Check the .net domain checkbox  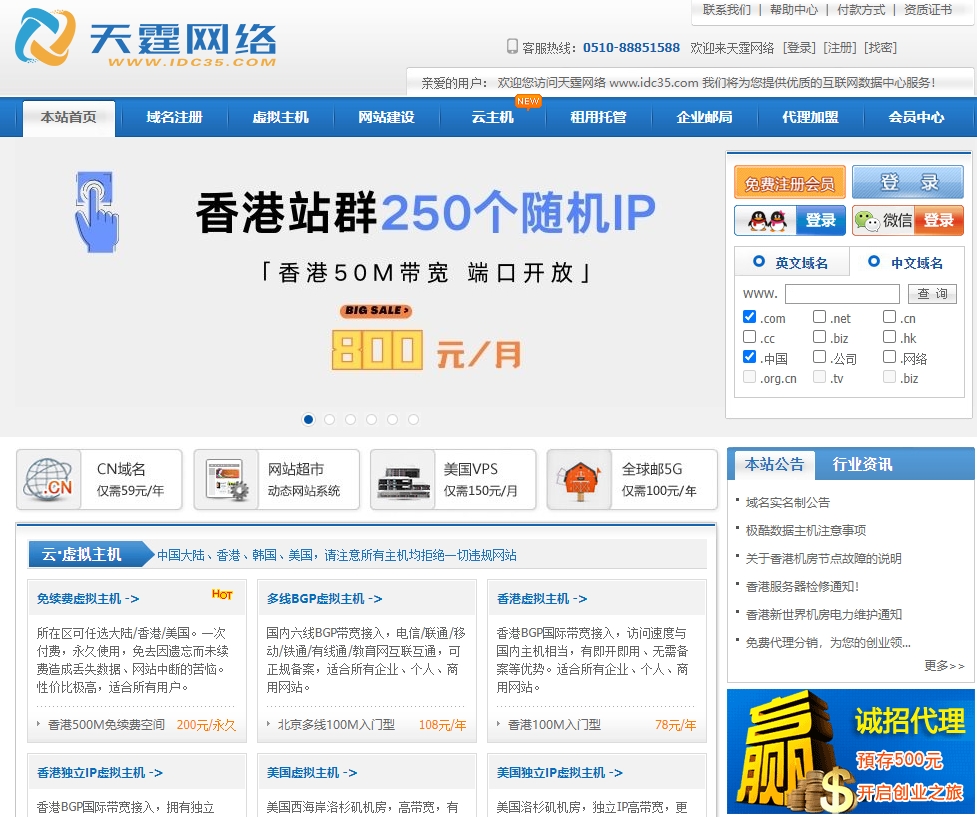[819, 317]
